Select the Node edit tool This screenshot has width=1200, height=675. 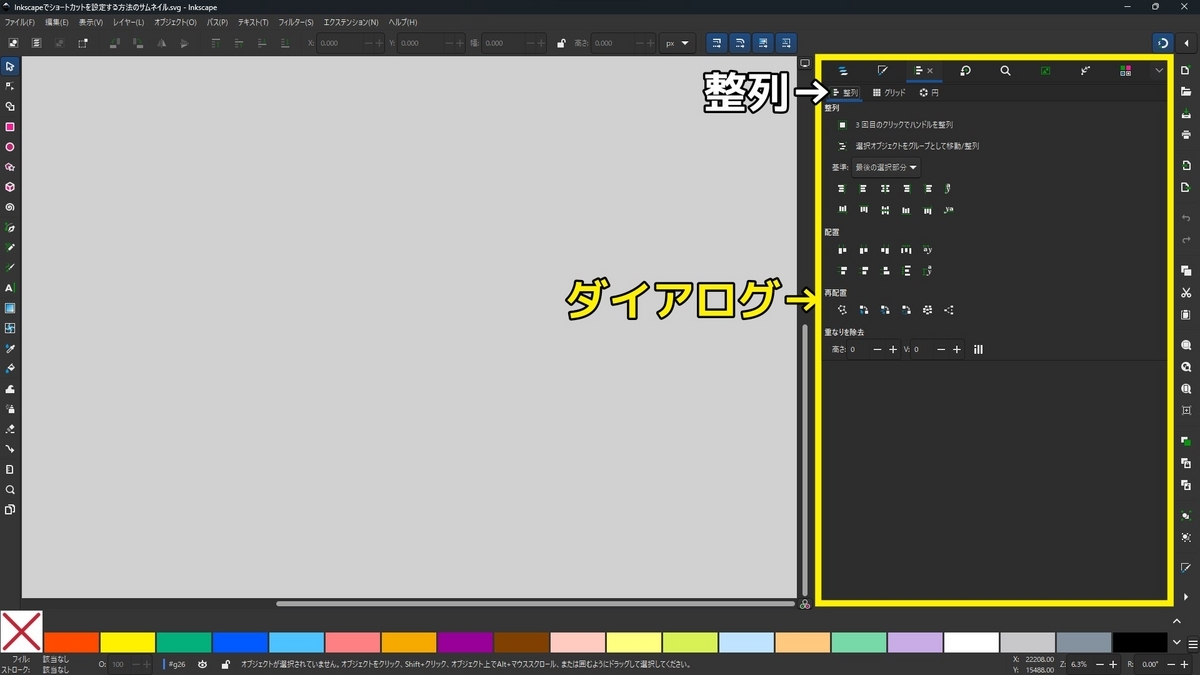tap(10, 86)
